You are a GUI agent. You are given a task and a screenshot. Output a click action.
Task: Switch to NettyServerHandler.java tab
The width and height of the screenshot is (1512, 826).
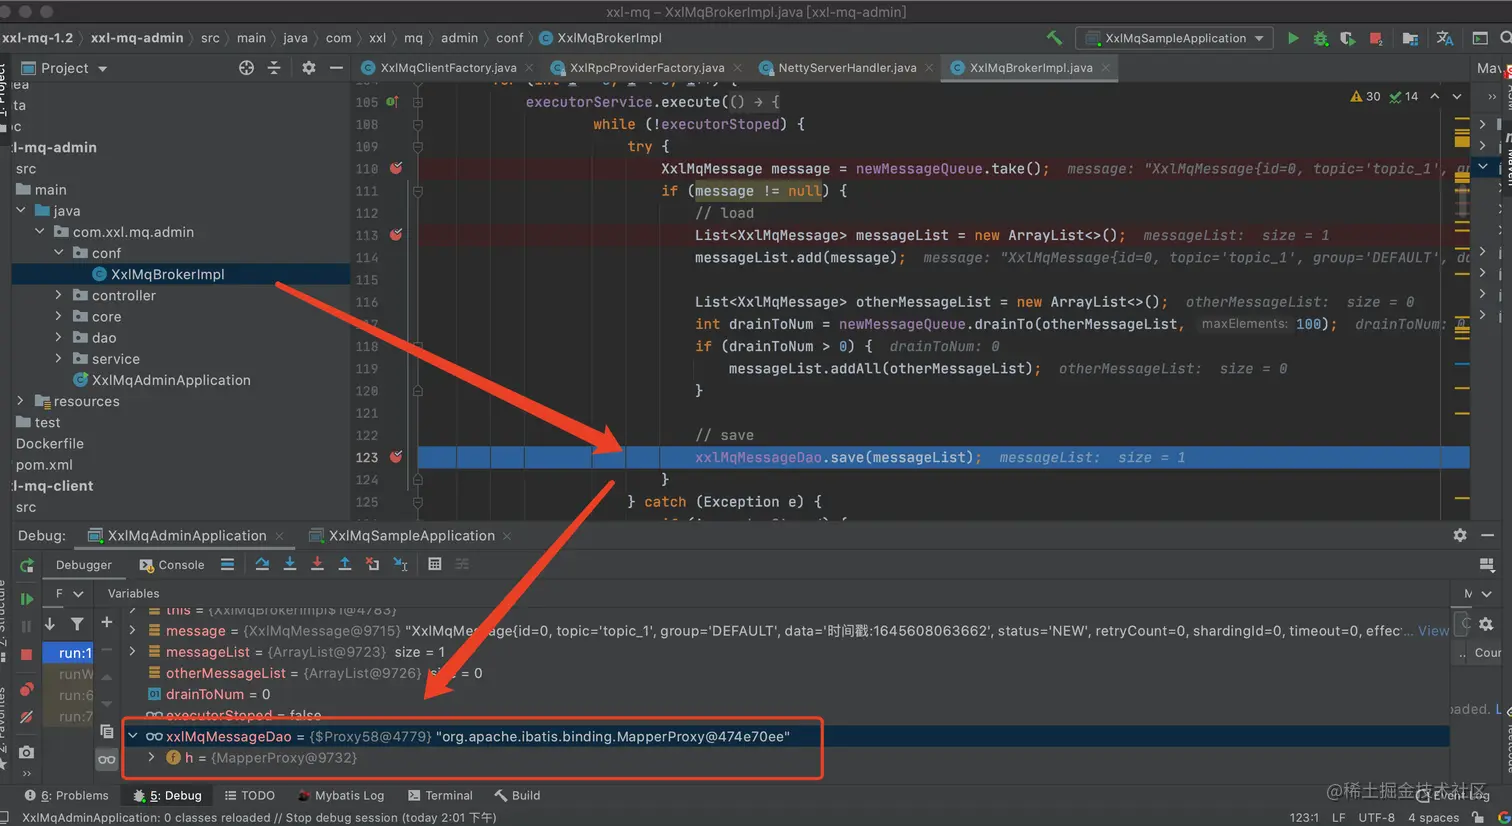847,68
